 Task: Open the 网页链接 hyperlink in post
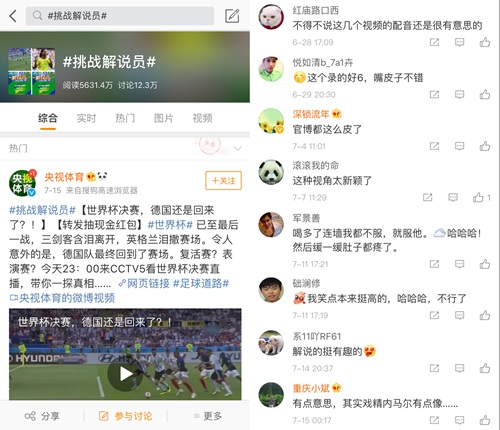(x=144, y=283)
